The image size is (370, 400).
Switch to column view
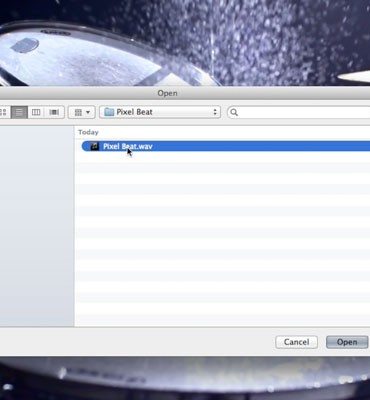[x=36, y=112]
